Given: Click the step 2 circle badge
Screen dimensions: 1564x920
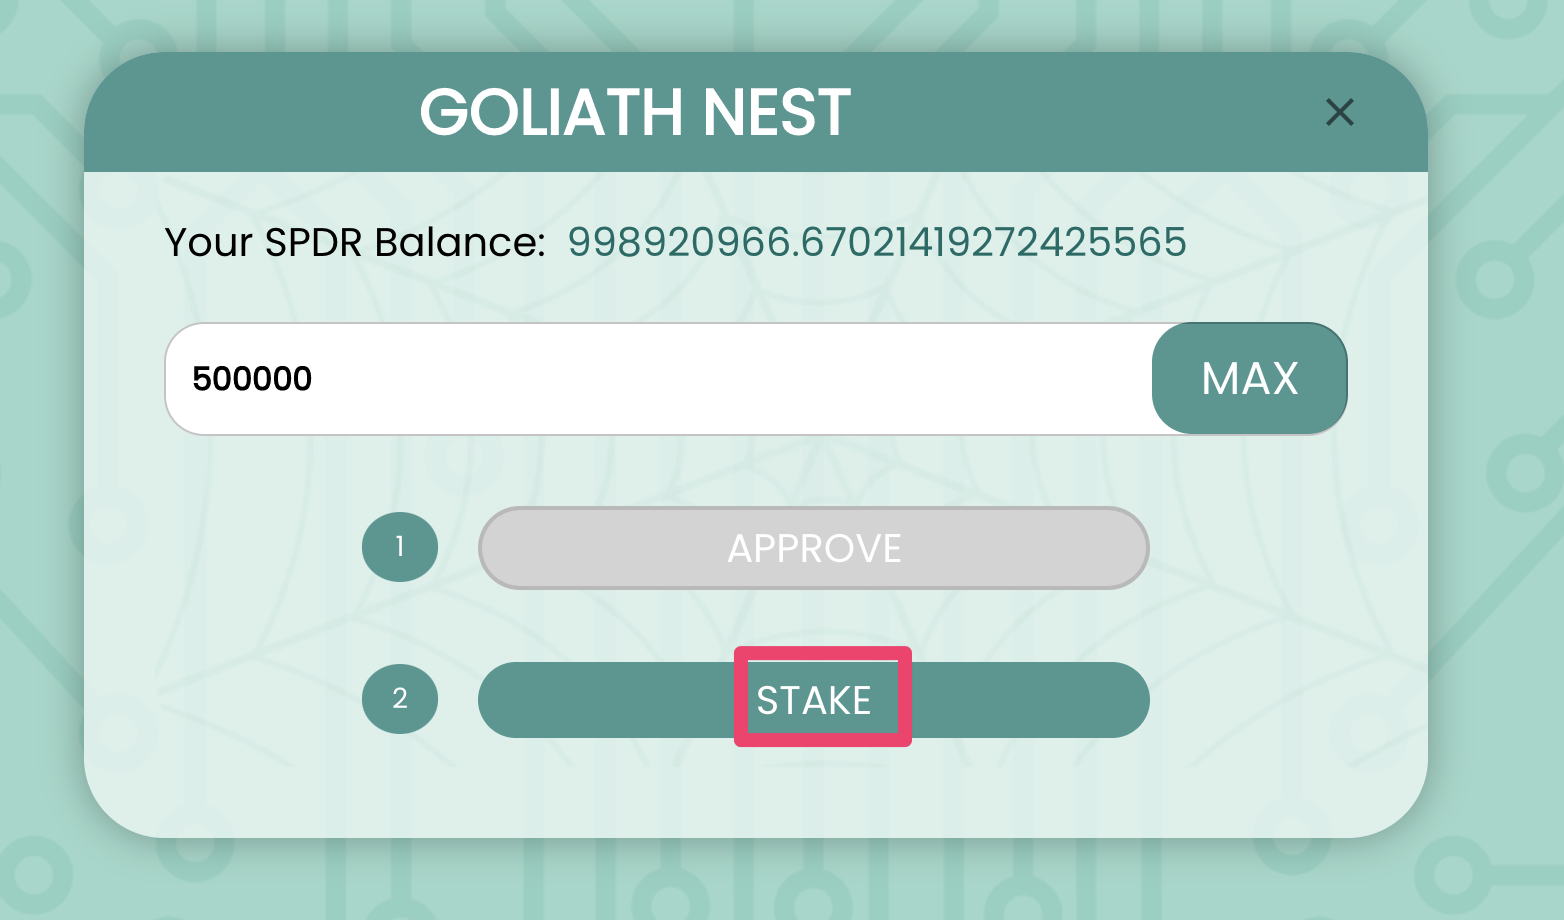Looking at the screenshot, I should (x=400, y=698).
